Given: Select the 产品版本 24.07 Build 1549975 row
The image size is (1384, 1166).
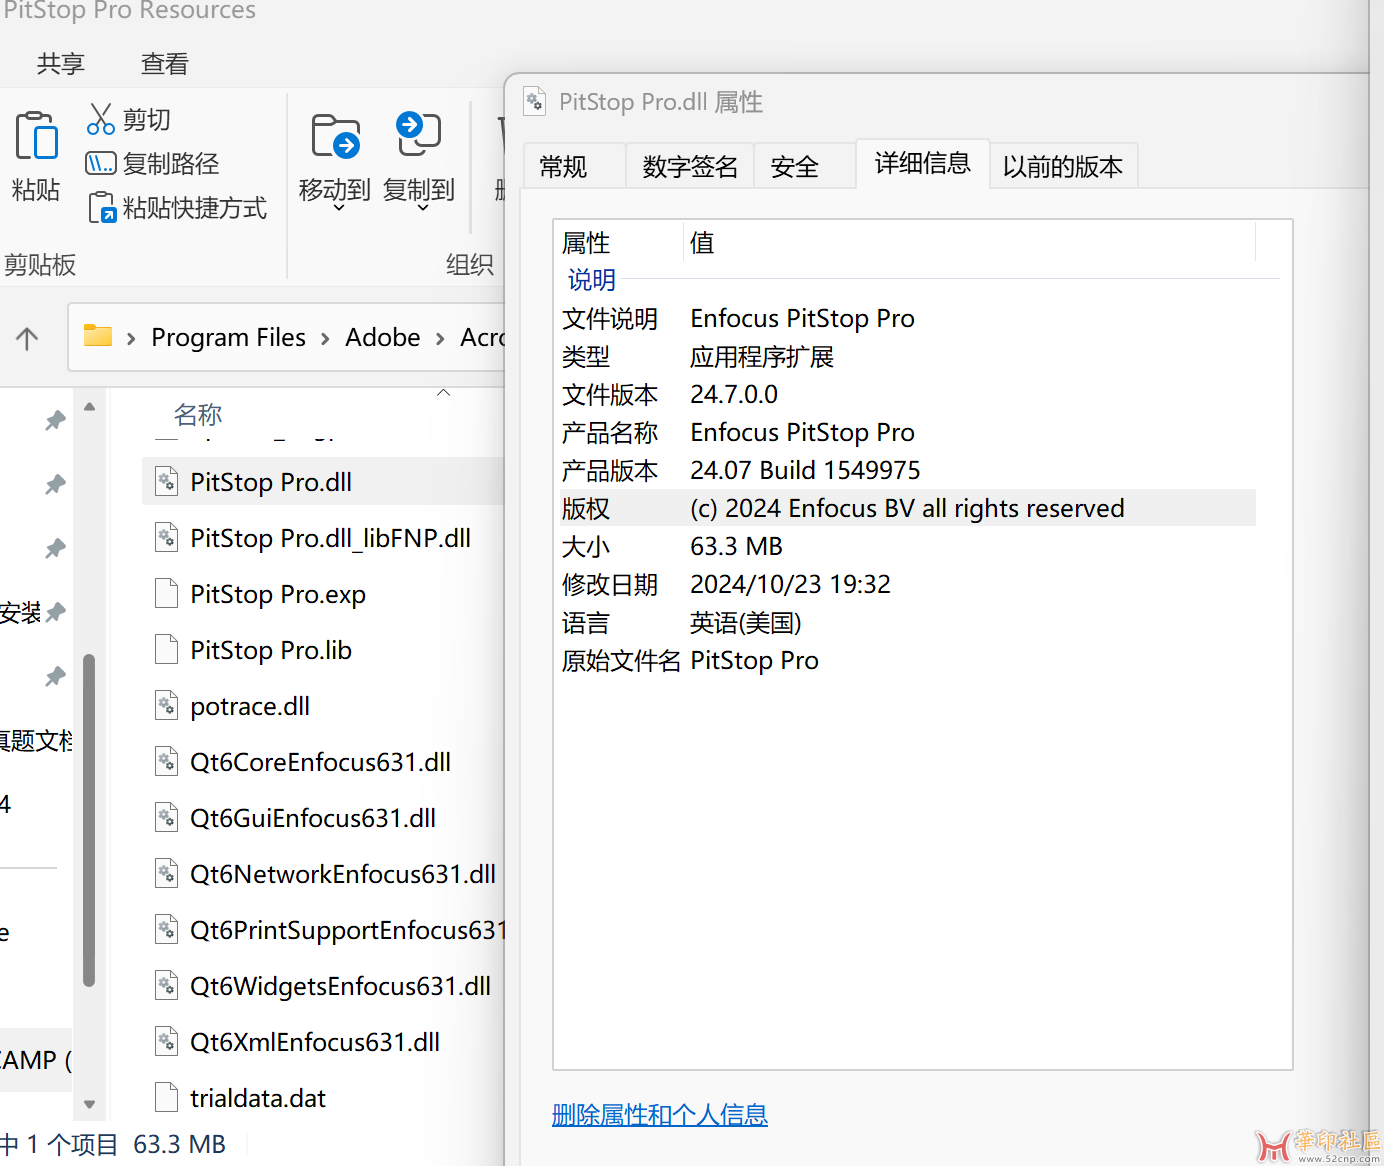Looking at the screenshot, I should pos(906,470).
